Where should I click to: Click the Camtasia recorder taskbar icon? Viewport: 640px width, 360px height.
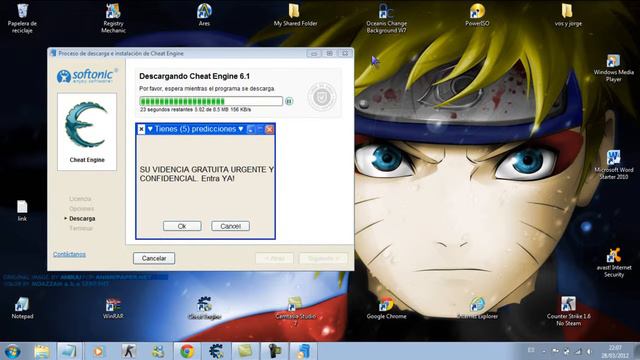(x=274, y=351)
